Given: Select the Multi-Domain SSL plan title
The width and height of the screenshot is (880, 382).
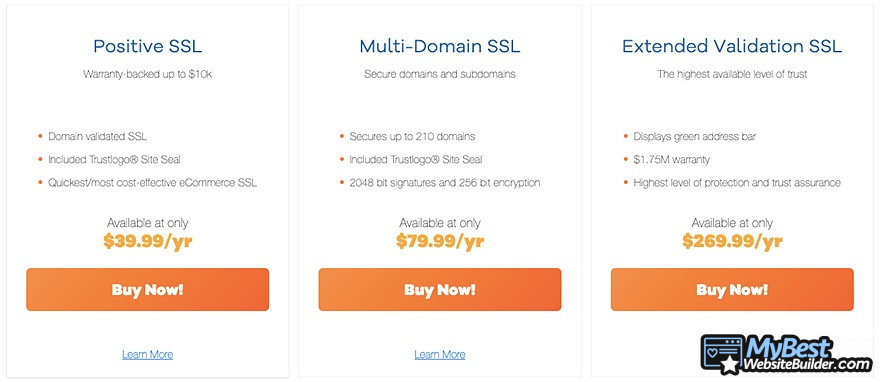Looking at the screenshot, I should point(440,46).
